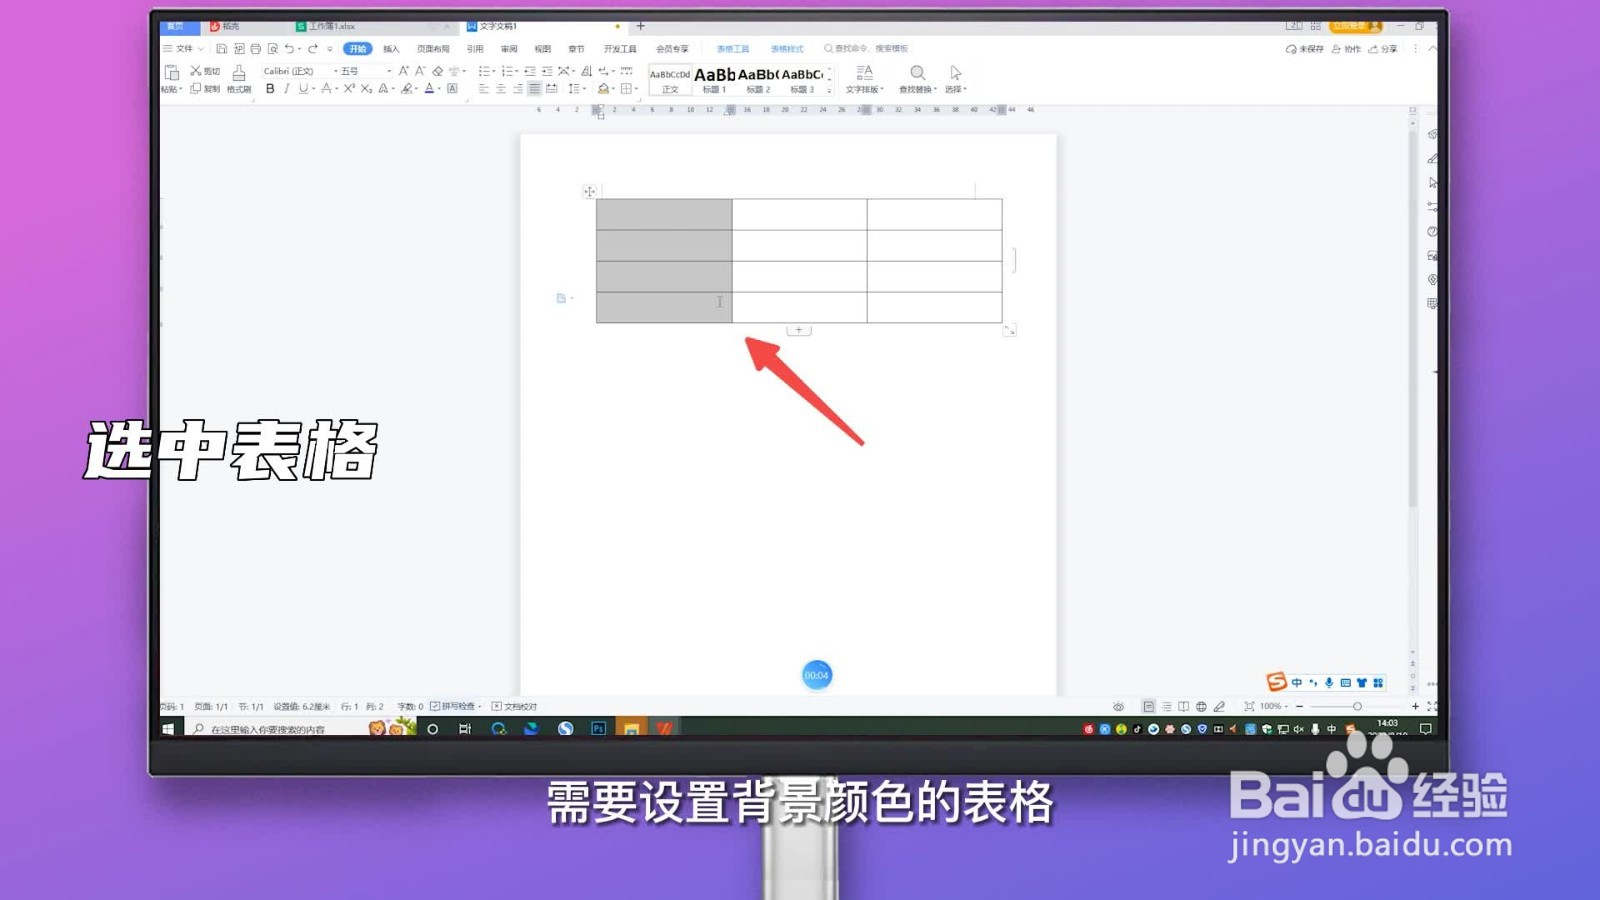Click the Paste clipboard icon

pyautogui.click(x=171, y=72)
